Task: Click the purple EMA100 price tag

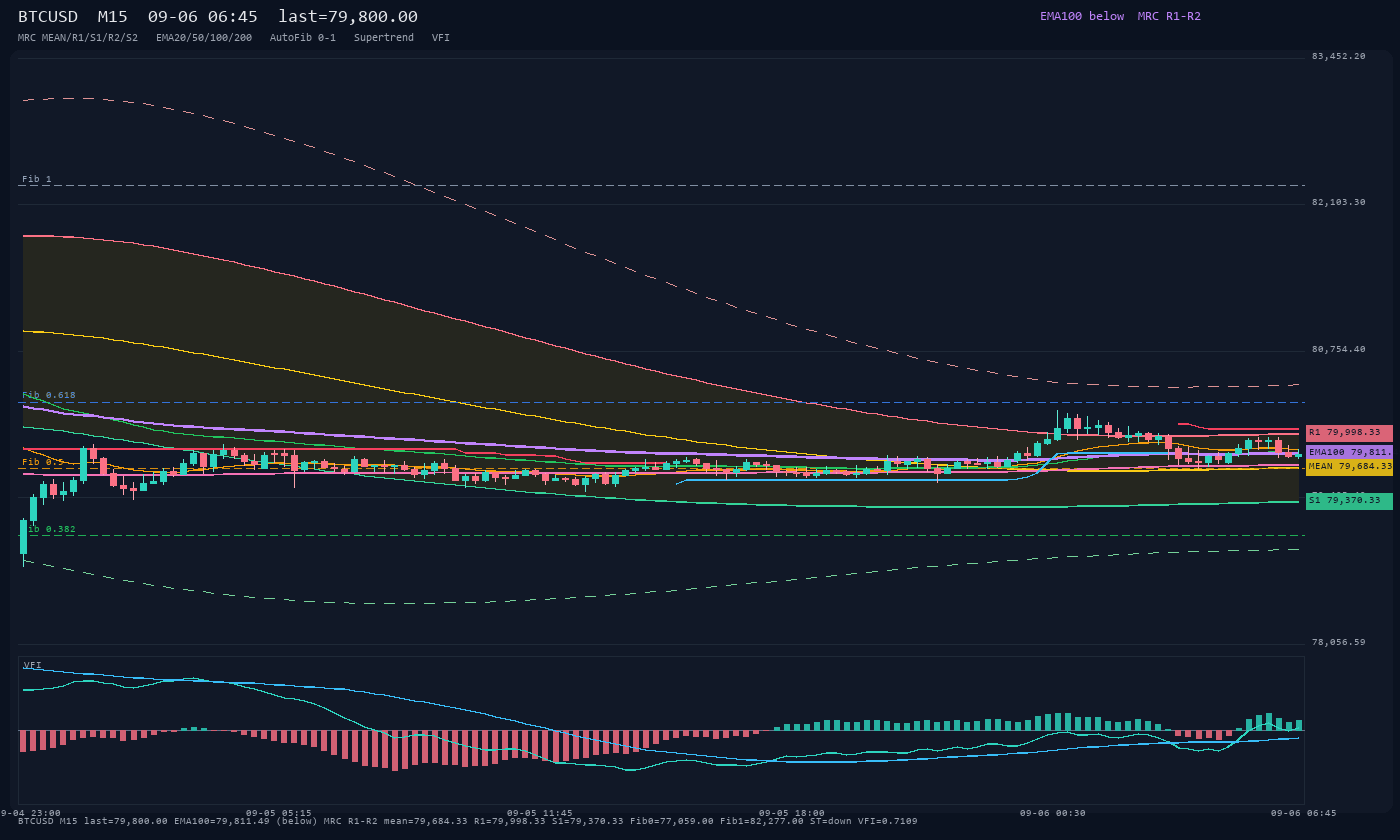Action: point(1349,452)
